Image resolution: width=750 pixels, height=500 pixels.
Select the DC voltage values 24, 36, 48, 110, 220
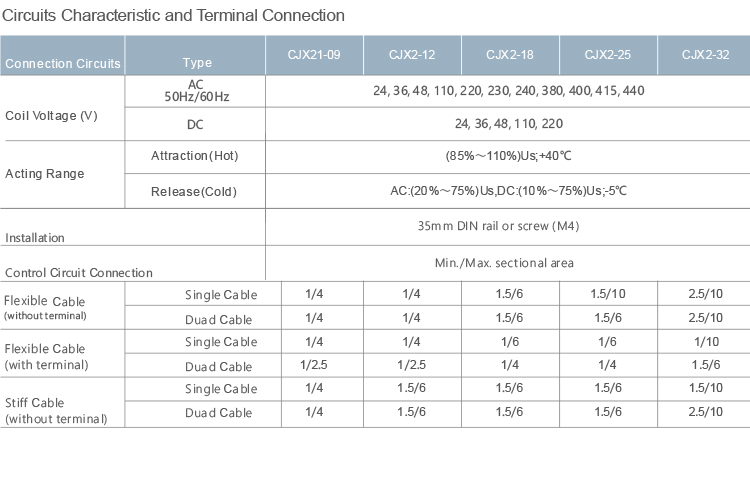(x=508, y=124)
